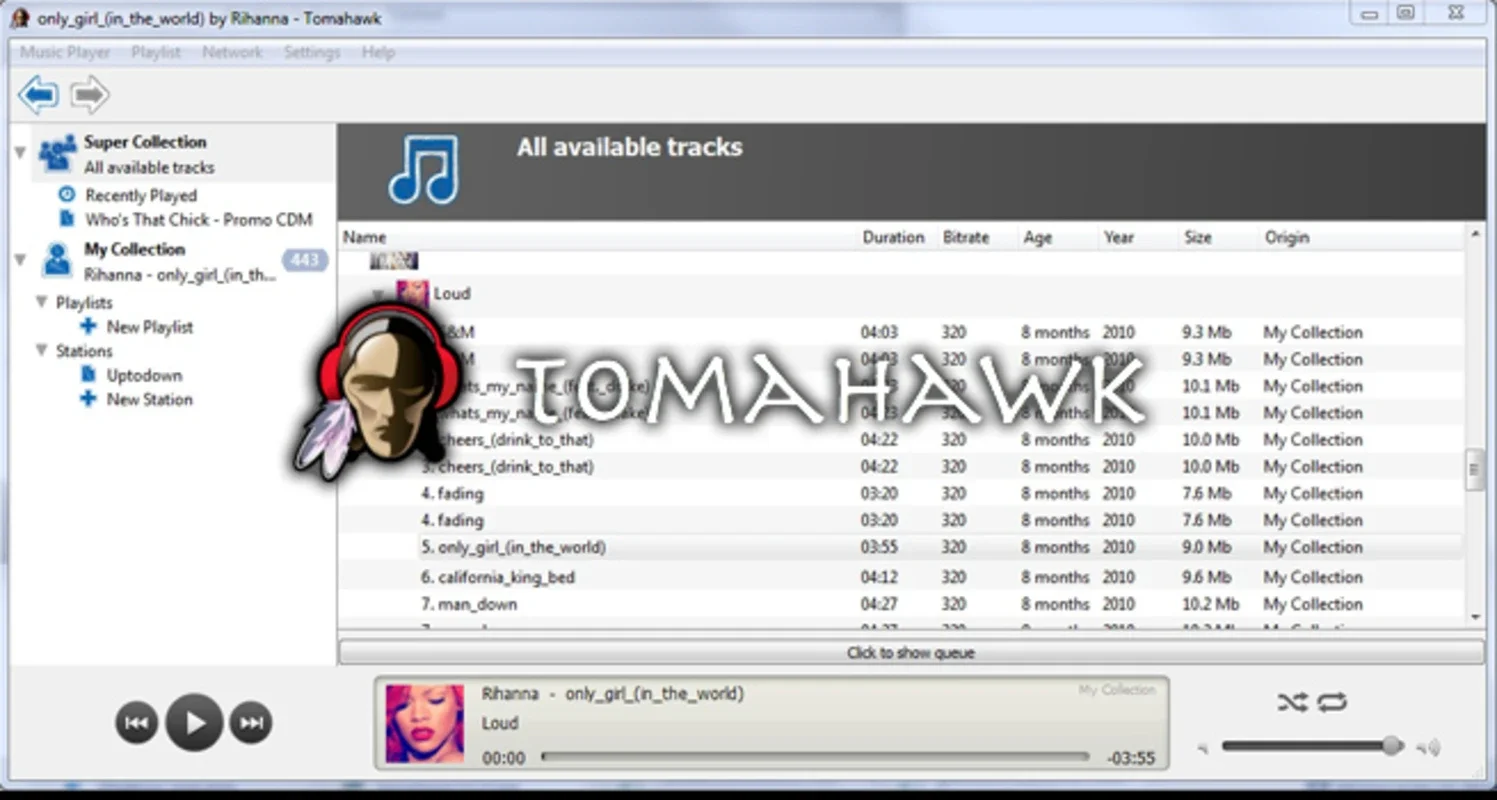The height and width of the screenshot is (800, 1497).
Task: Click the -03:55 remaining time label
Action: pyautogui.click(x=1131, y=758)
